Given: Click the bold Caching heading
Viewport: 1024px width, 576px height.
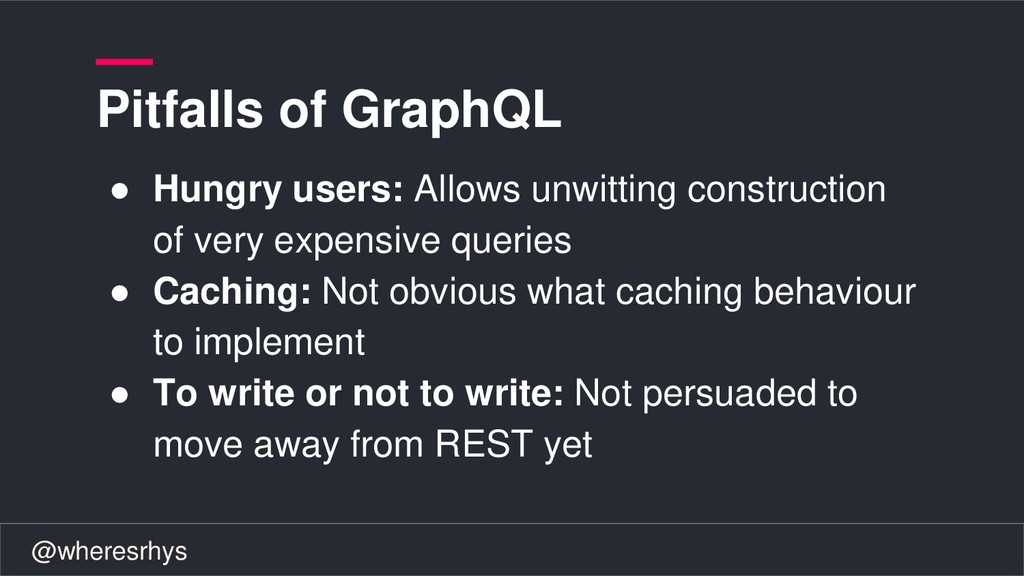Looking at the screenshot, I should (232, 292).
